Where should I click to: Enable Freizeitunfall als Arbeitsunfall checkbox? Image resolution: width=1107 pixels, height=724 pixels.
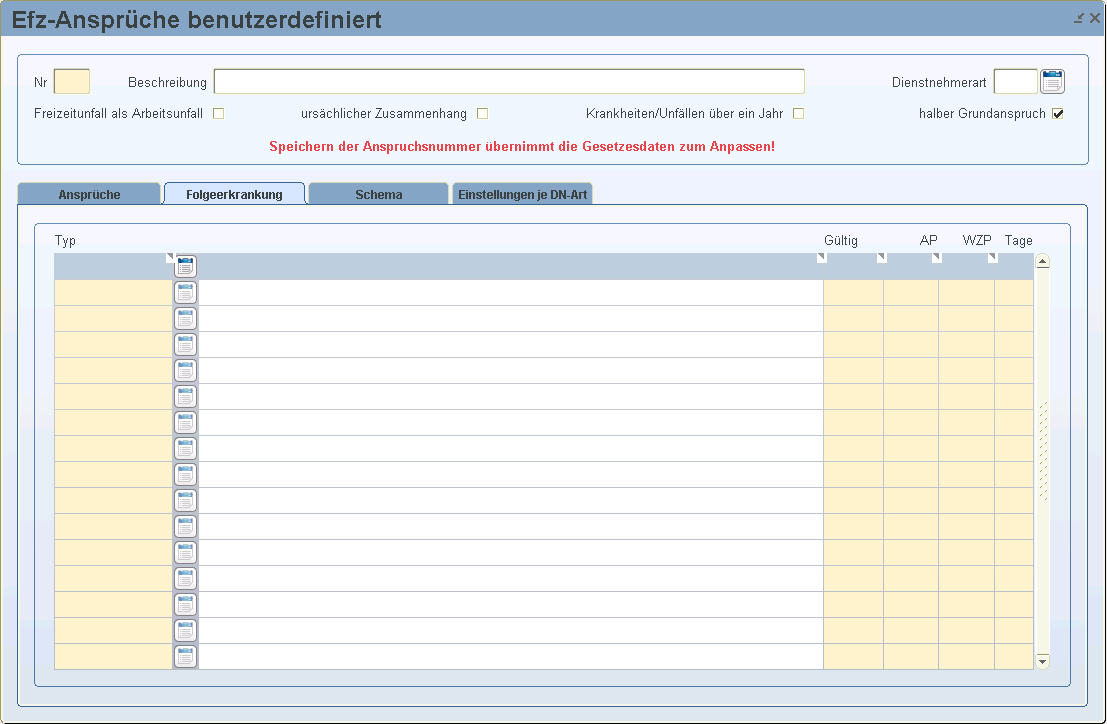[218, 113]
